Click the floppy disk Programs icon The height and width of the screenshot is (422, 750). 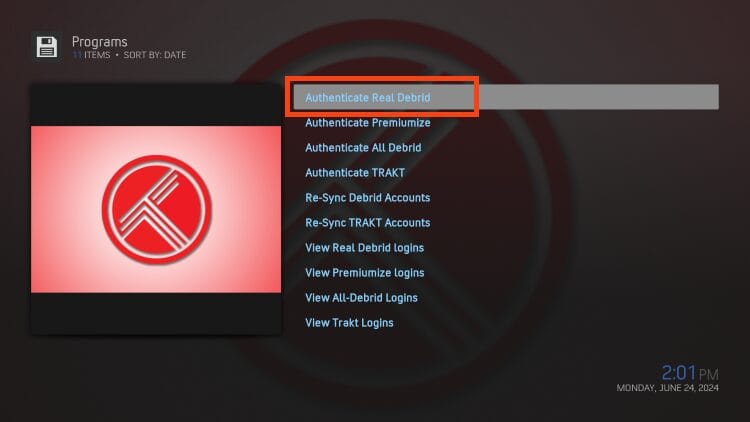click(x=46, y=47)
